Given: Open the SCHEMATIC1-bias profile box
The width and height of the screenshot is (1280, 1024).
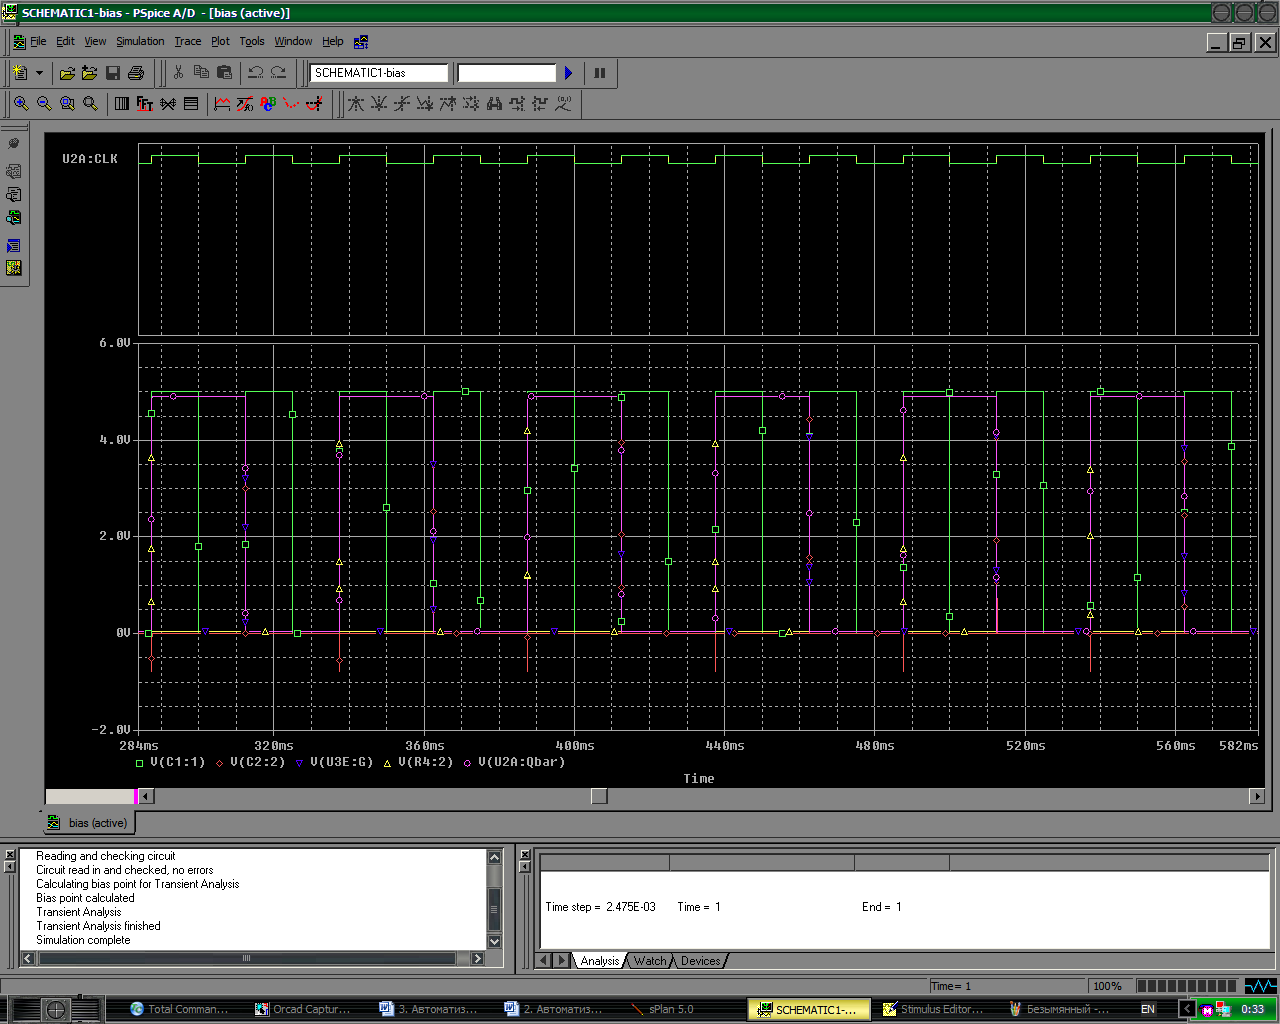Looking at the screenshot, I should (379, 73).
